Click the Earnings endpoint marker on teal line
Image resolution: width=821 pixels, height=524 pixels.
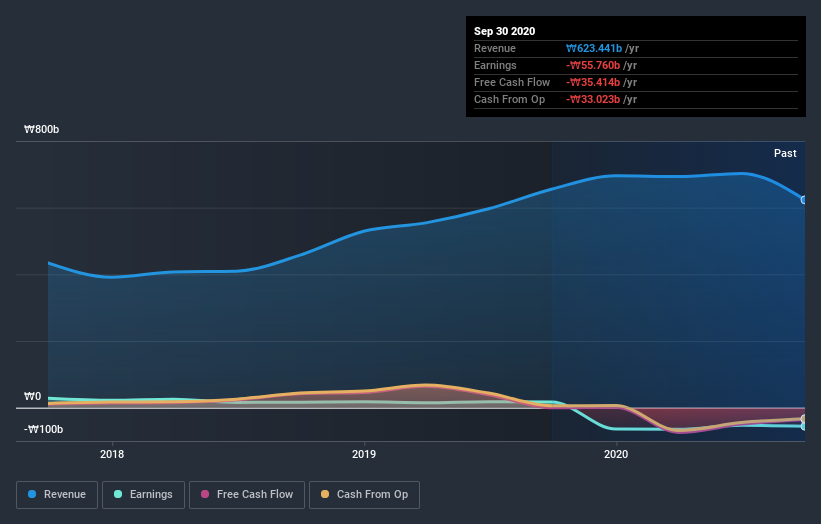pyautogui.click(x=804, y=426)
